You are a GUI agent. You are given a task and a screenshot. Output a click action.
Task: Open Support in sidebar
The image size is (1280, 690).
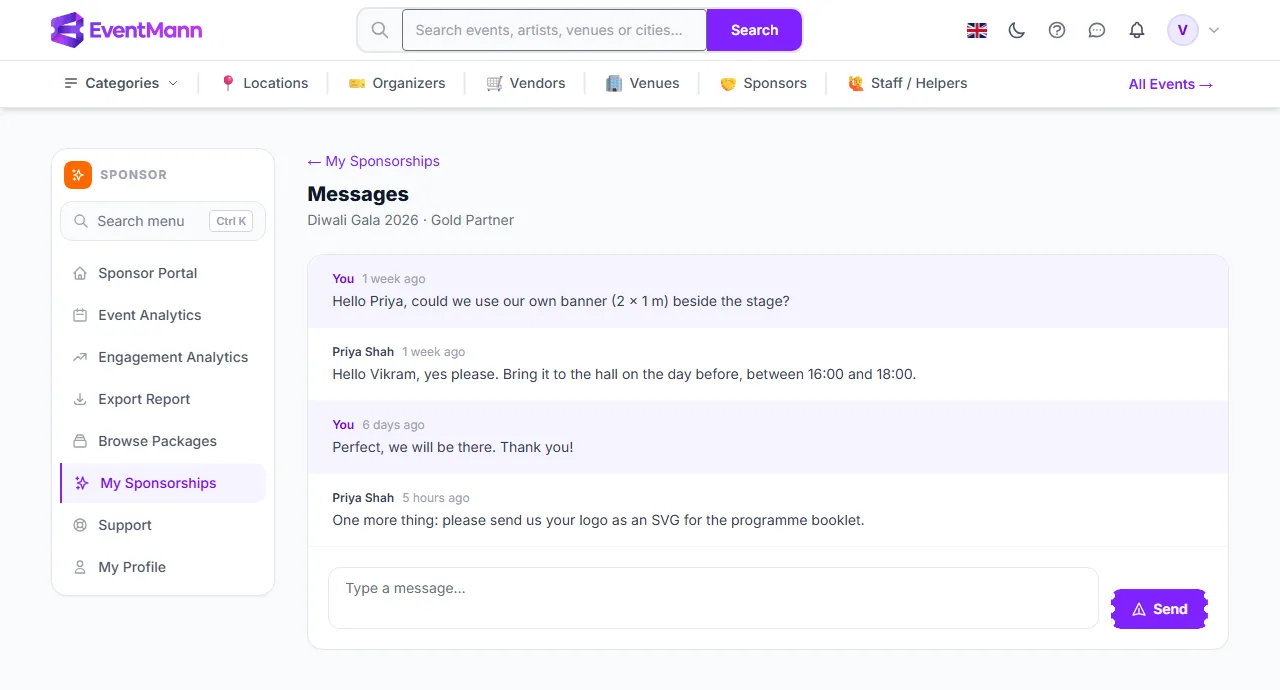pyautogui.click(x=163, y=525)
